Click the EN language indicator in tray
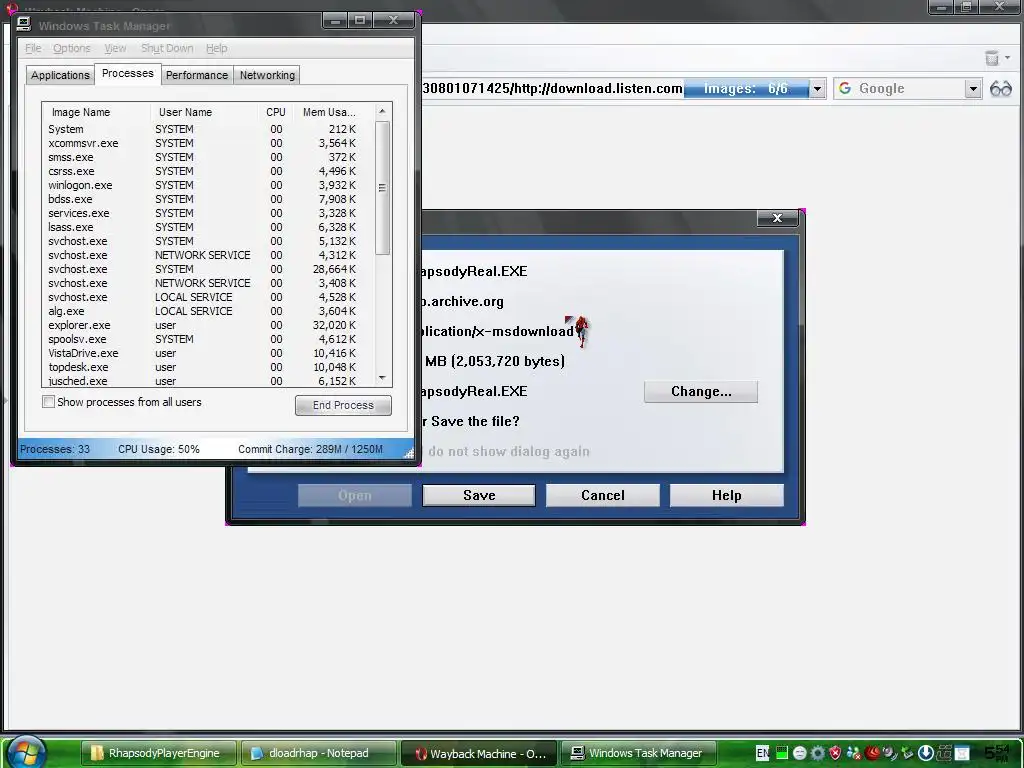 point(762,753)
